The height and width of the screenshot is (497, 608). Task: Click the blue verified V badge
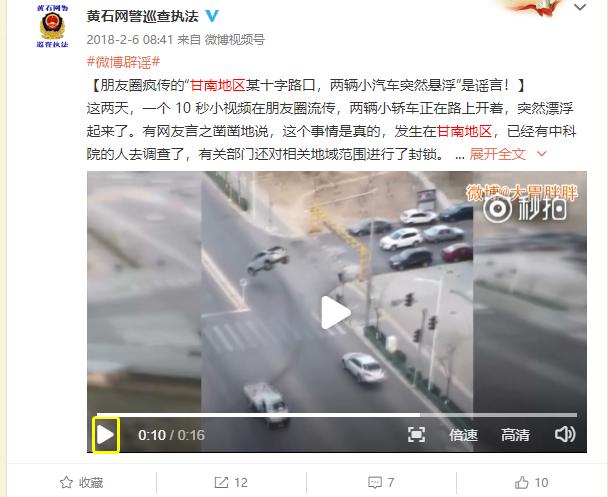[x=212, y=16]
